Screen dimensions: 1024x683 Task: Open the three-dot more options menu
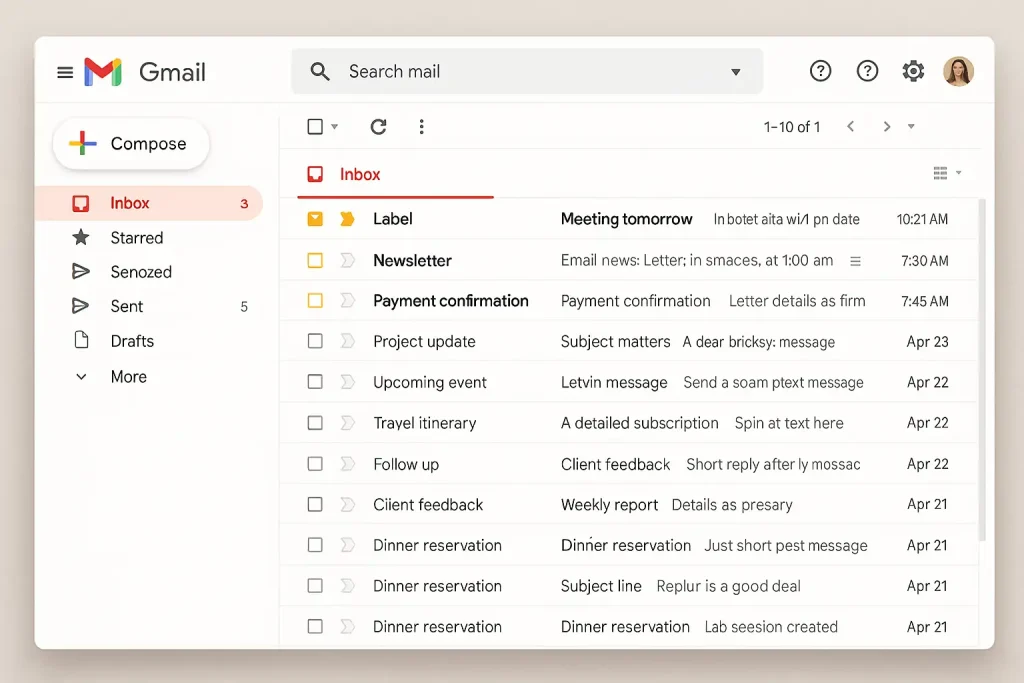coord(421,127)
